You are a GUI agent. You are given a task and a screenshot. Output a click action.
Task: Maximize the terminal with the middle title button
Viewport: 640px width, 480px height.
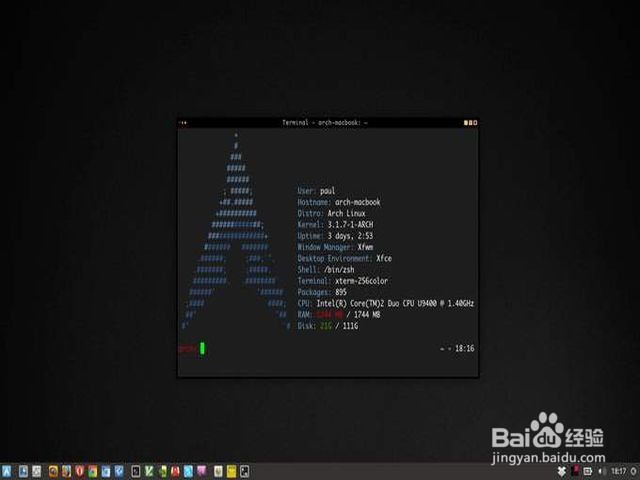pyautogui.click(x=470, y=122)
